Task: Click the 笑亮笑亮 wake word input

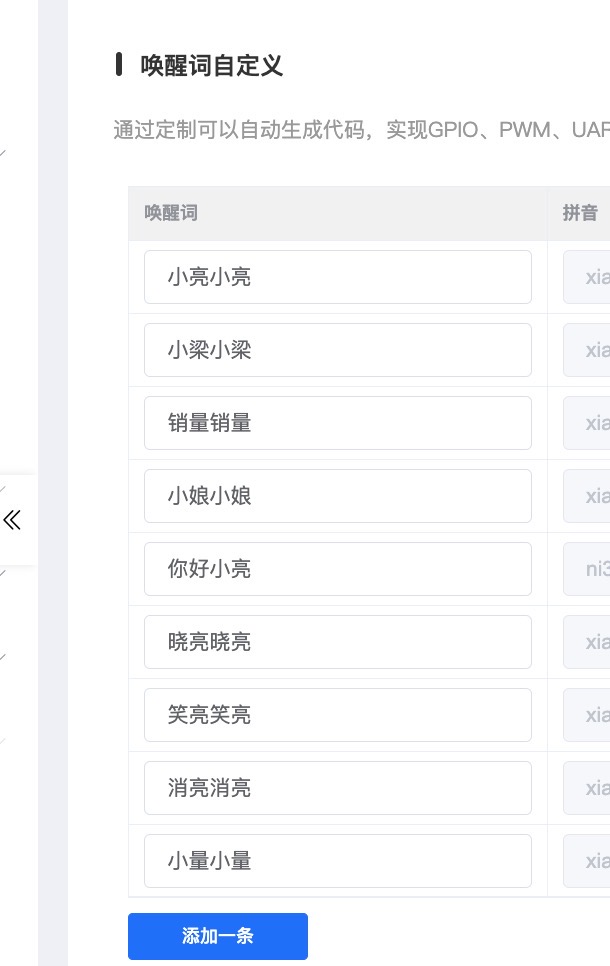Action: tap(337, 715)
